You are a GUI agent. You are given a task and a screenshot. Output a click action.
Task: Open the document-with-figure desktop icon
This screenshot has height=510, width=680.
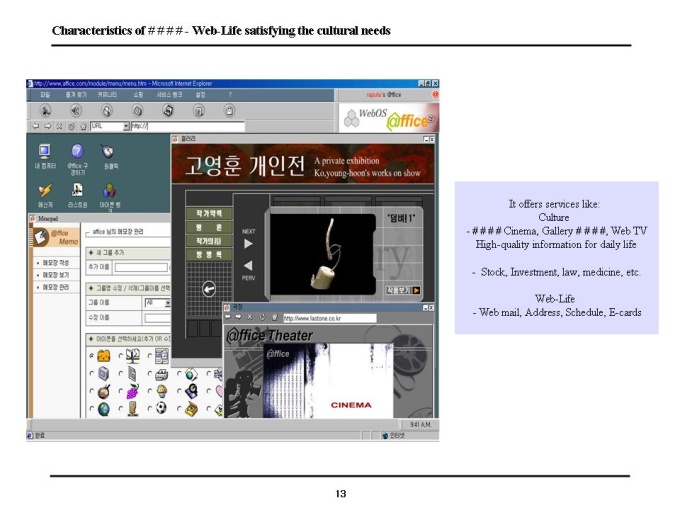(77, 195)
